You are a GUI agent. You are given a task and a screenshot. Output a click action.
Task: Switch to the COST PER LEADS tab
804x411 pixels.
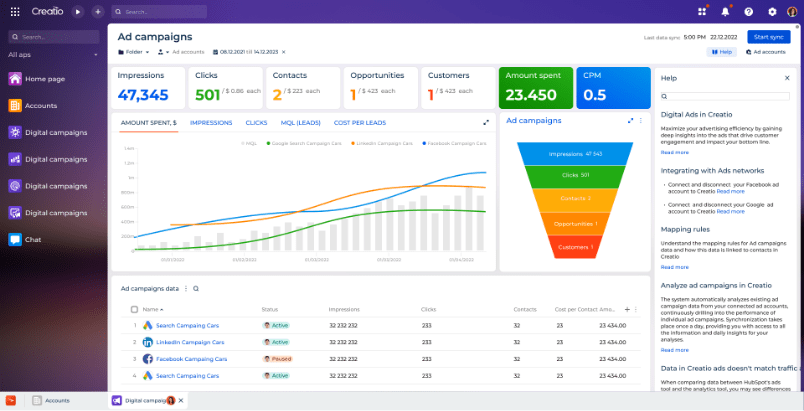[360, 122]
